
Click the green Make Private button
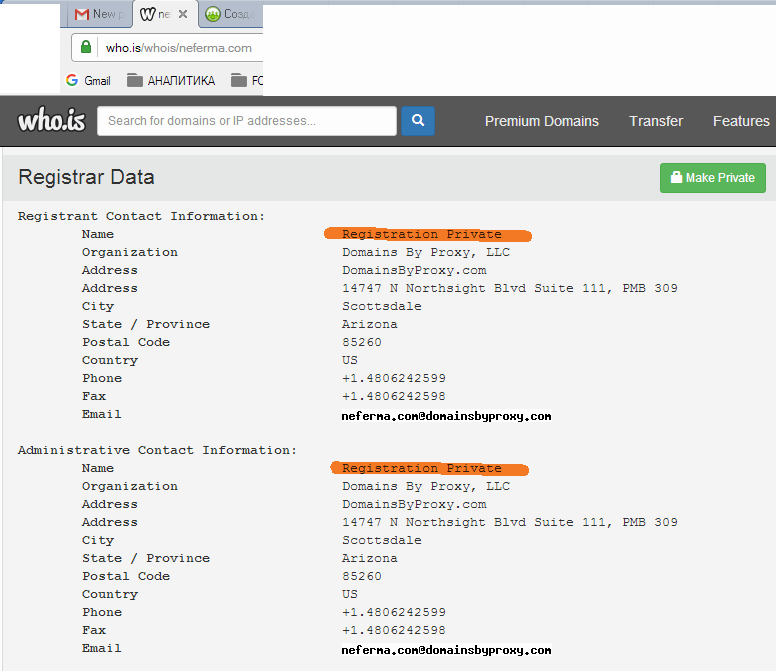[x=713, y=178]
